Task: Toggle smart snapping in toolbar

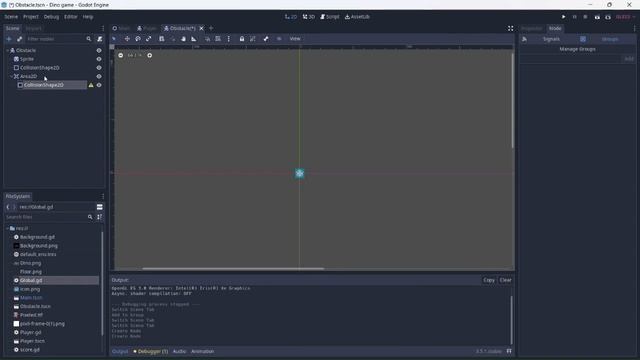Action: (x=207, y=39)
